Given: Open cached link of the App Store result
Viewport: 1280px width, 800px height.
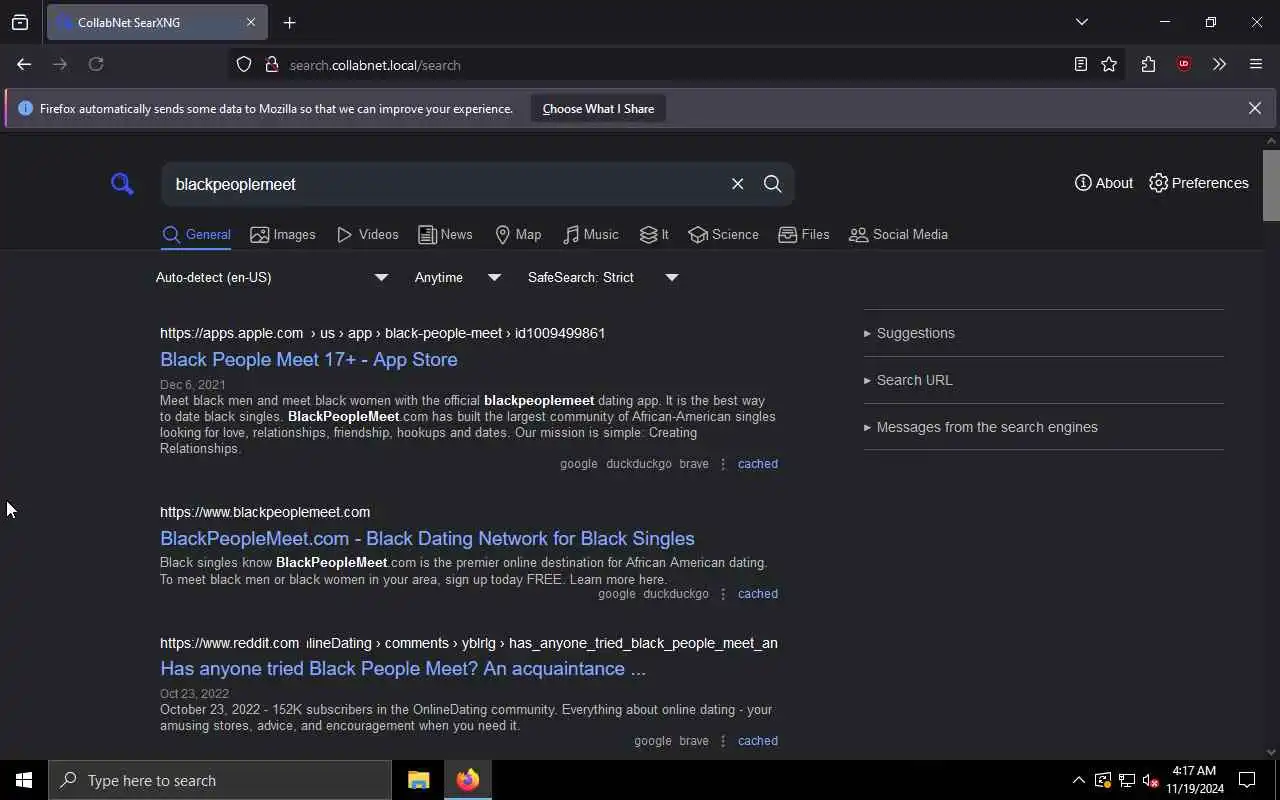Looking at the screenshot, I should 757,464.
